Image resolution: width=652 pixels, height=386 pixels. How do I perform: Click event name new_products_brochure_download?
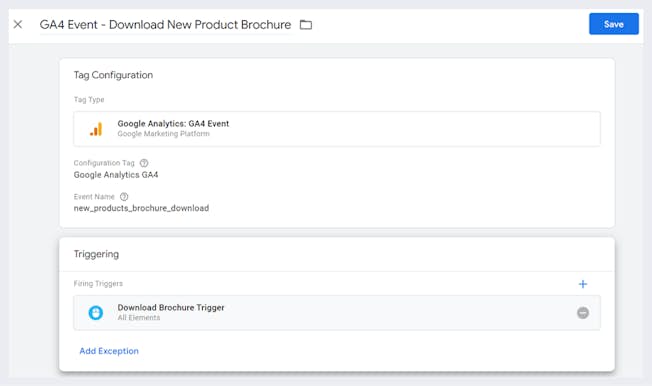[141, 208]
